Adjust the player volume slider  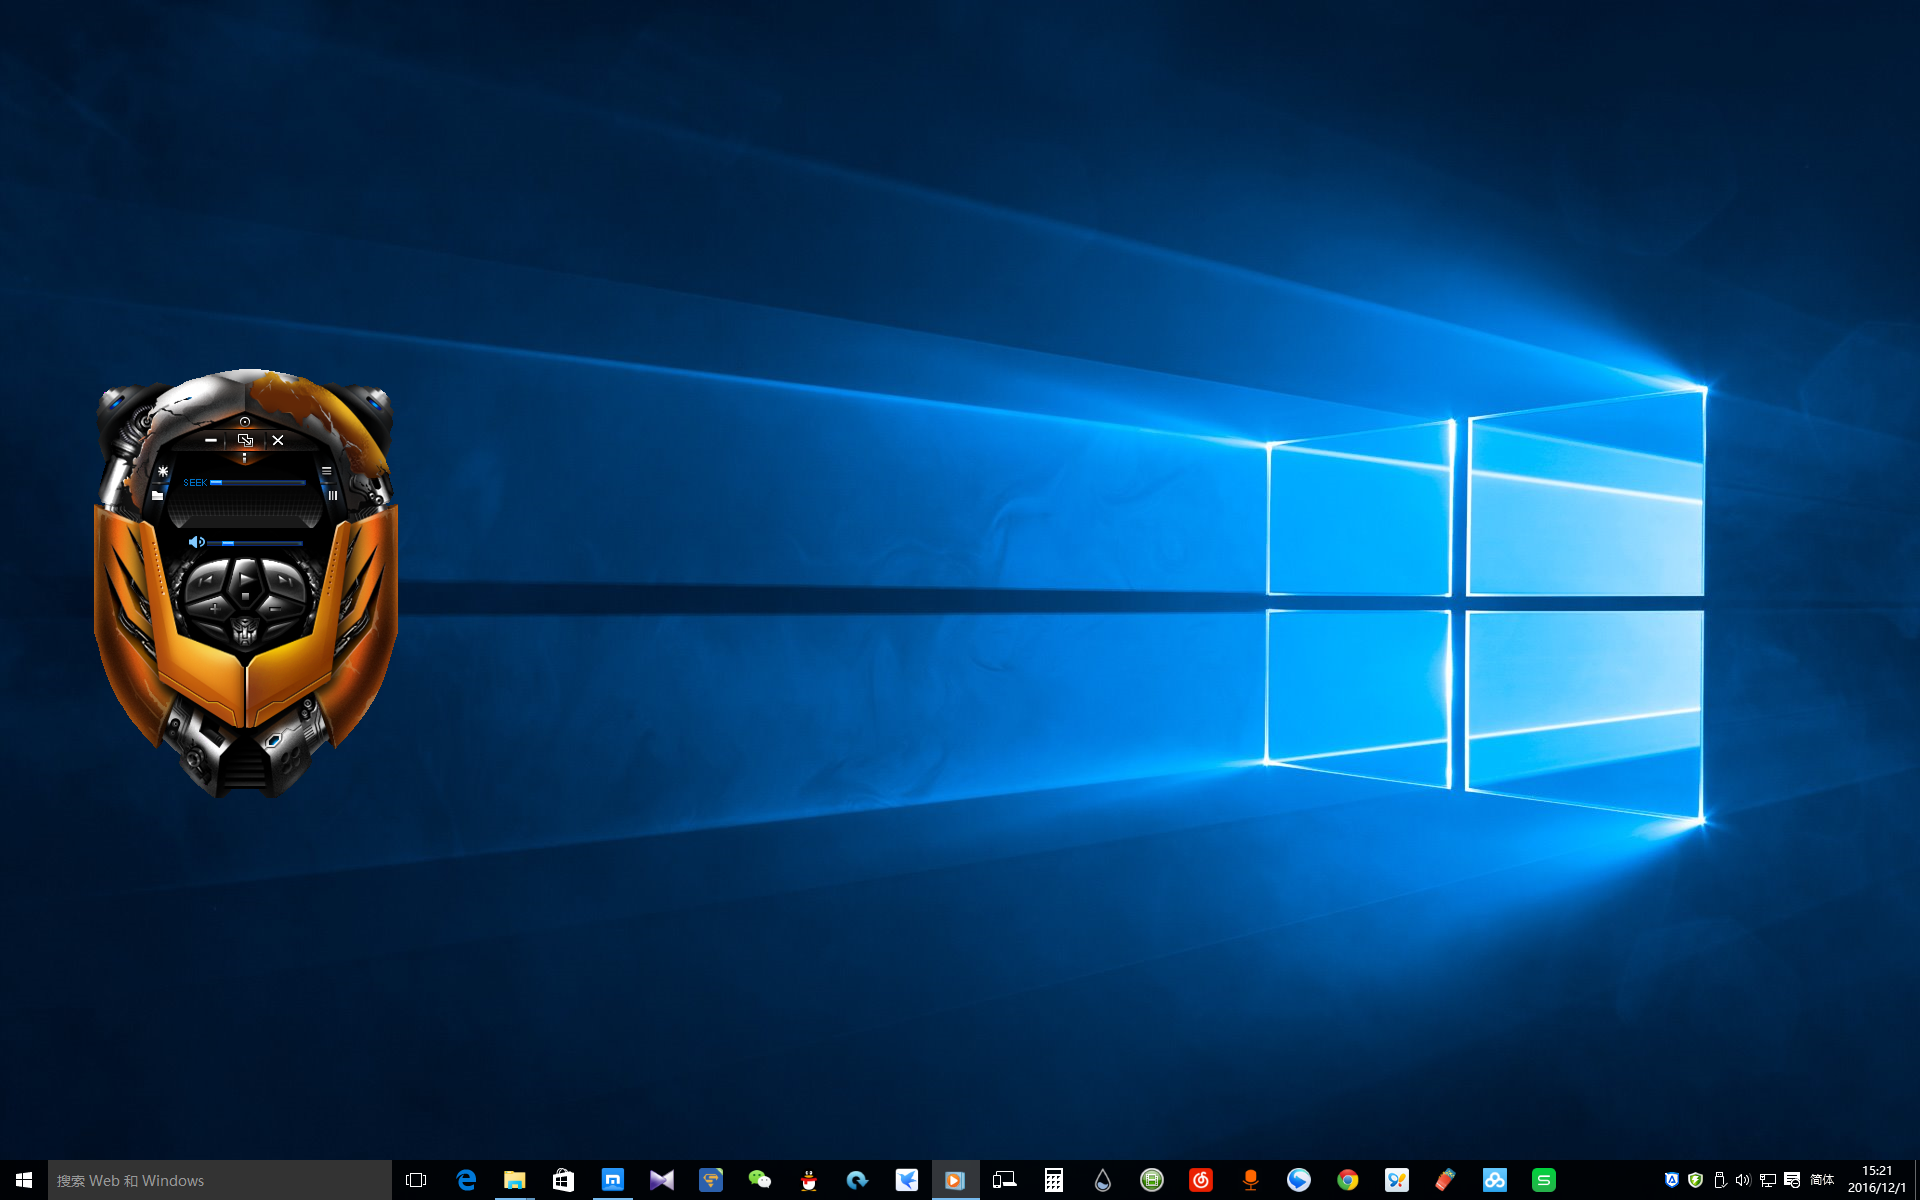coord(256,543)
